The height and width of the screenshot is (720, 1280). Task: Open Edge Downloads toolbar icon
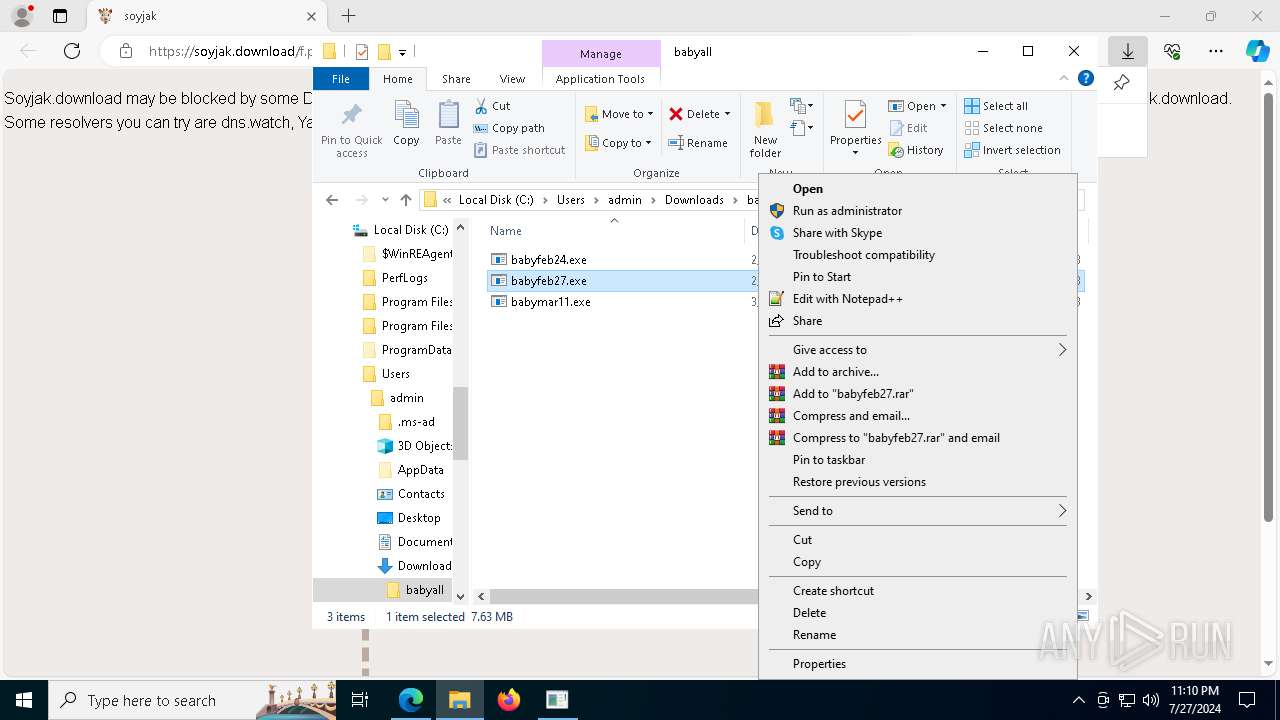tap(1128, 51)
